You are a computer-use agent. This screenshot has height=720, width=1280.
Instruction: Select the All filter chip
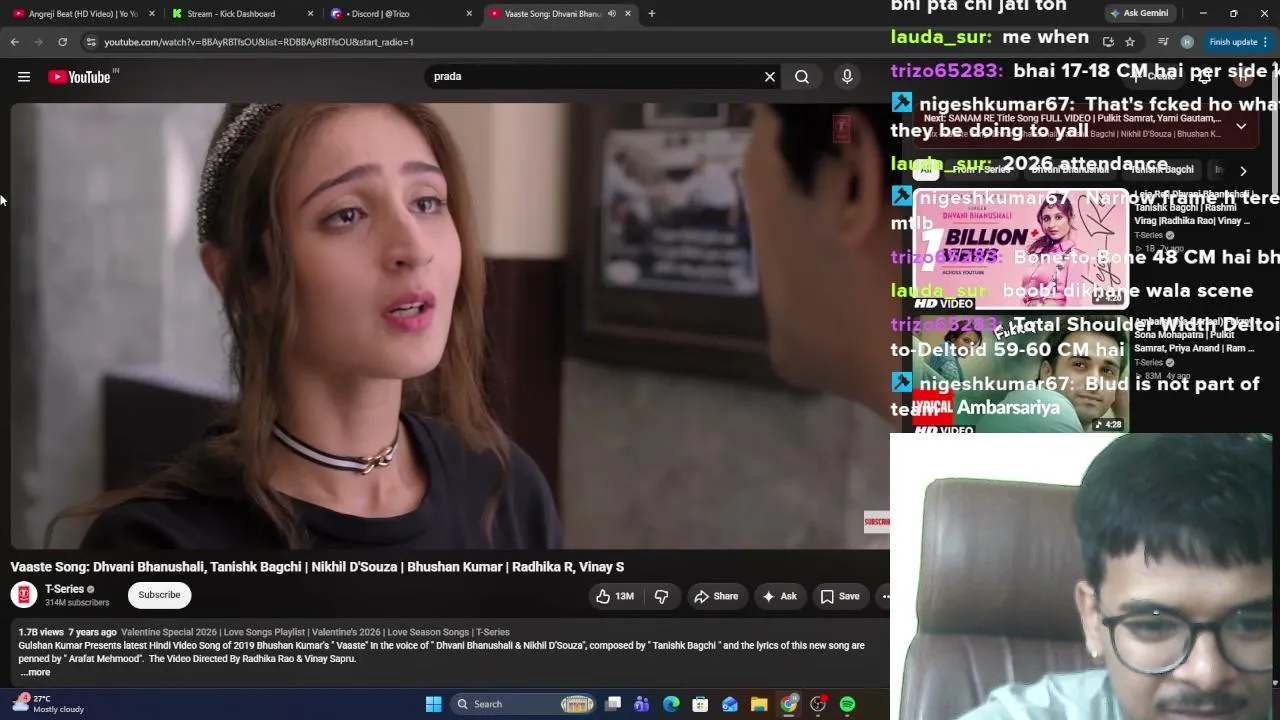926,170
